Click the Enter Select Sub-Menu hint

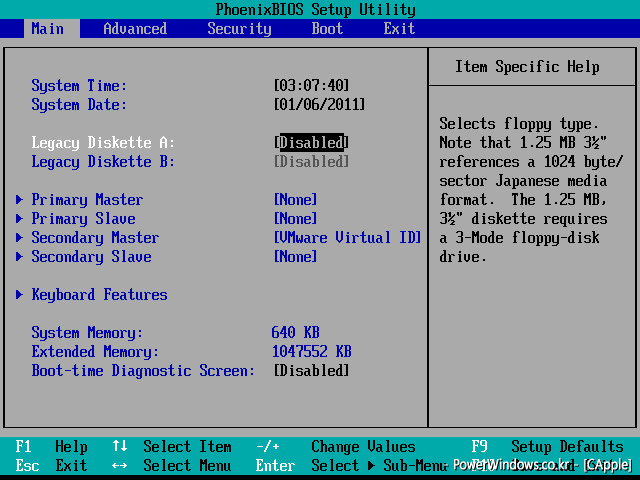click(x=352, y=465)
